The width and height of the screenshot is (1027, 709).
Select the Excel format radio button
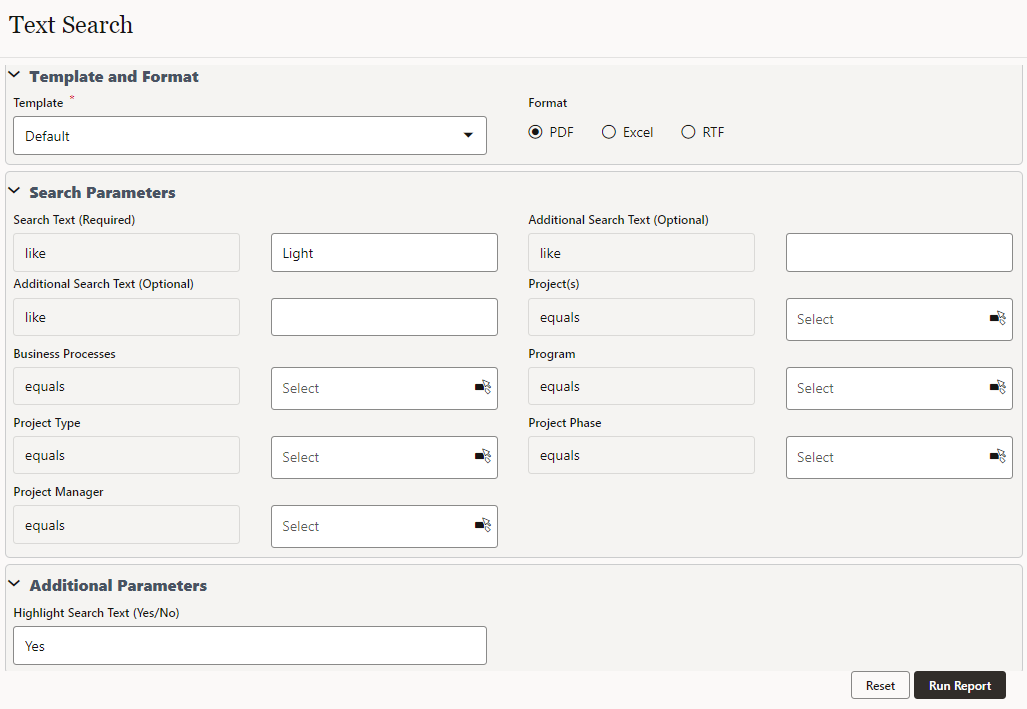coord(608,131)
